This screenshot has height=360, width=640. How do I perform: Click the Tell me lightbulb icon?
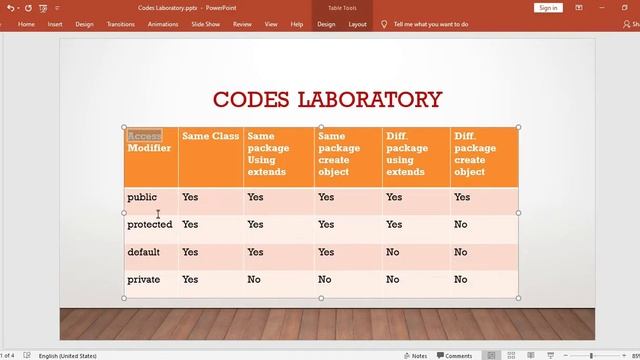(x=384, y=24)
